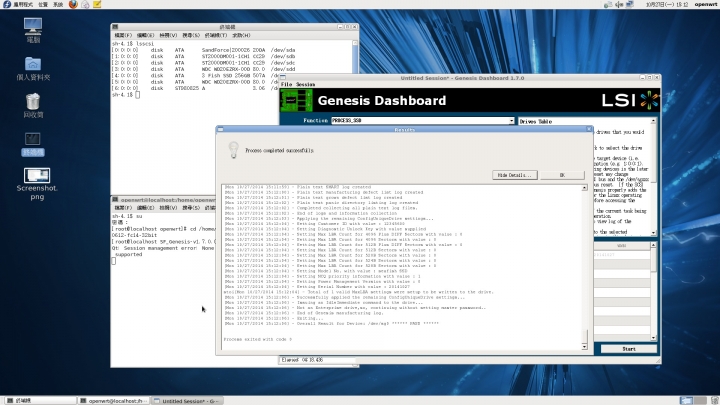Open Help menu in upper terminal
Screen dimensions: 720x405
point(241,35)
